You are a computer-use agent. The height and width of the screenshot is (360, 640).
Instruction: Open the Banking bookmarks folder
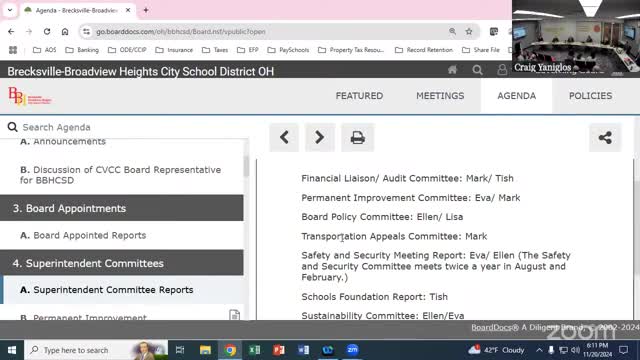click(x=82, y=50)
